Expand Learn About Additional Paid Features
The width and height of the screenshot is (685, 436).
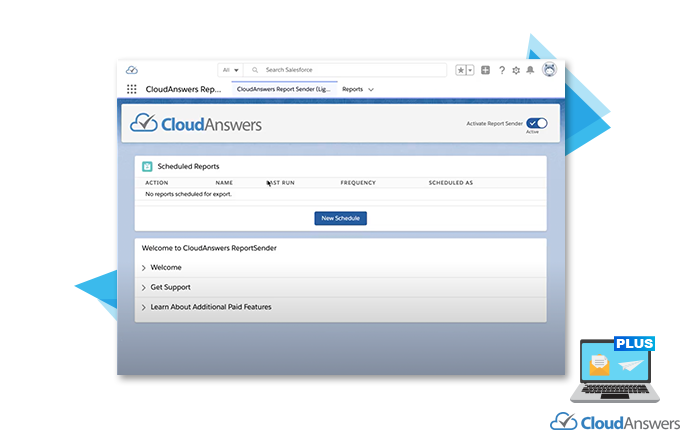coord(341,307)
